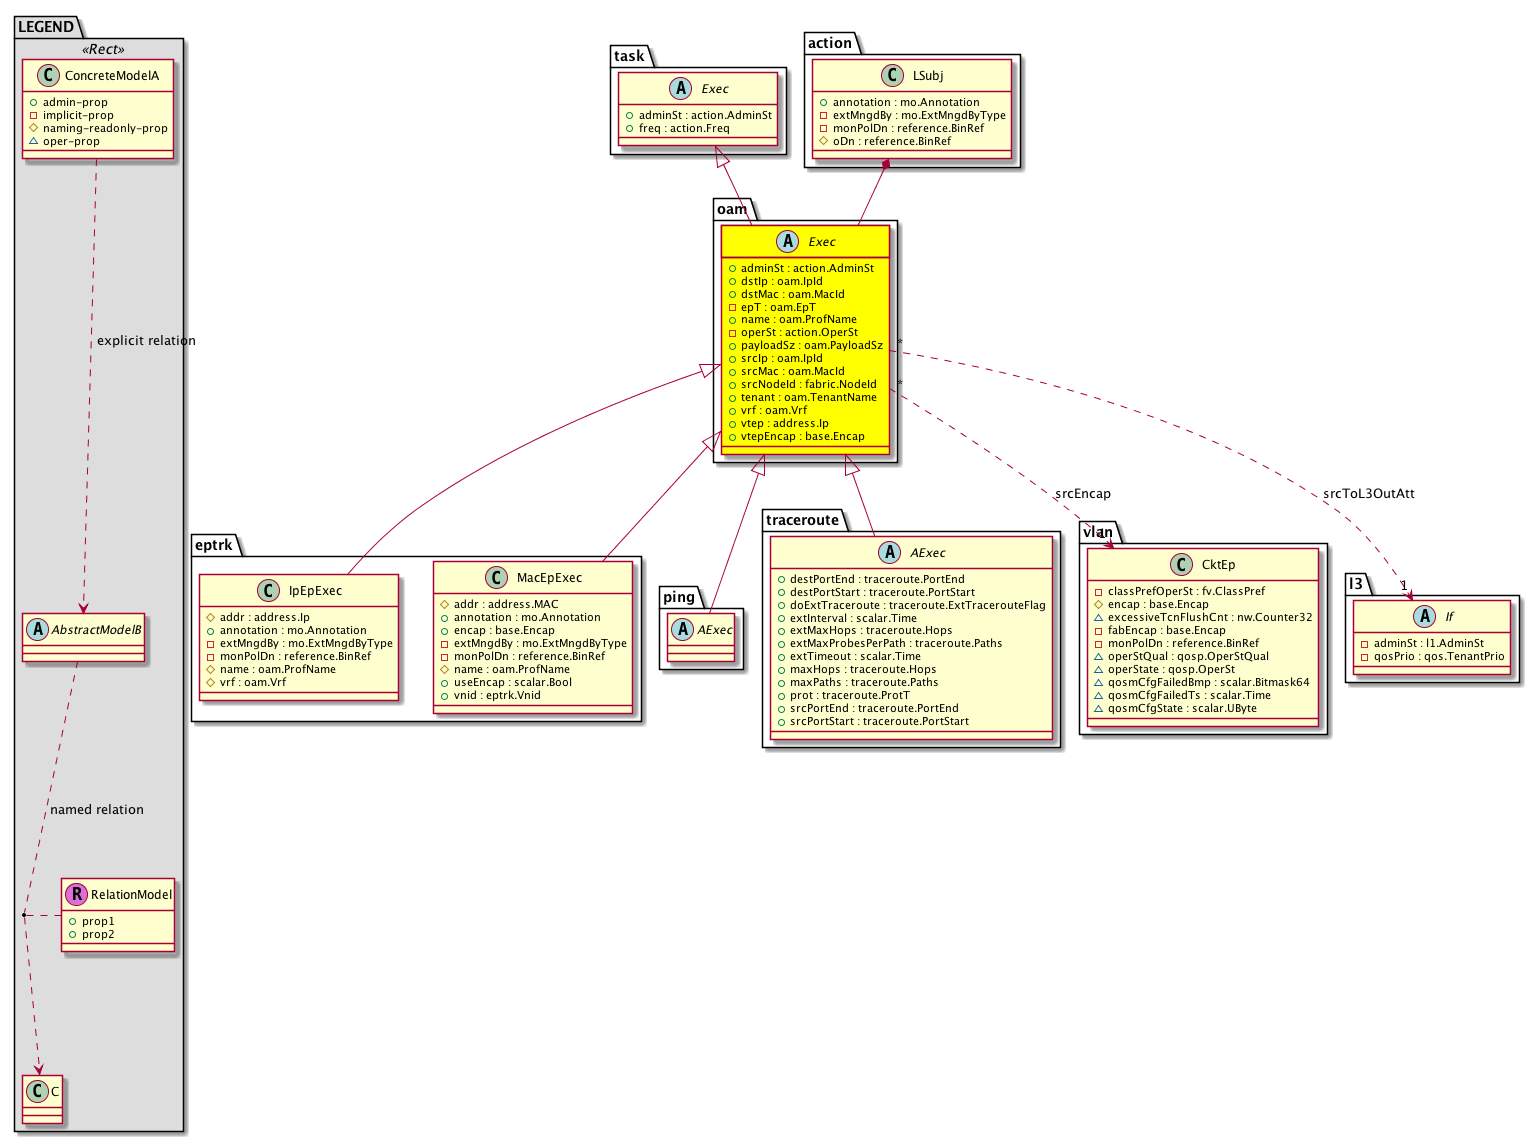
Task: Select the C icon of CktEp class
Action: (x=1181, y=565)
